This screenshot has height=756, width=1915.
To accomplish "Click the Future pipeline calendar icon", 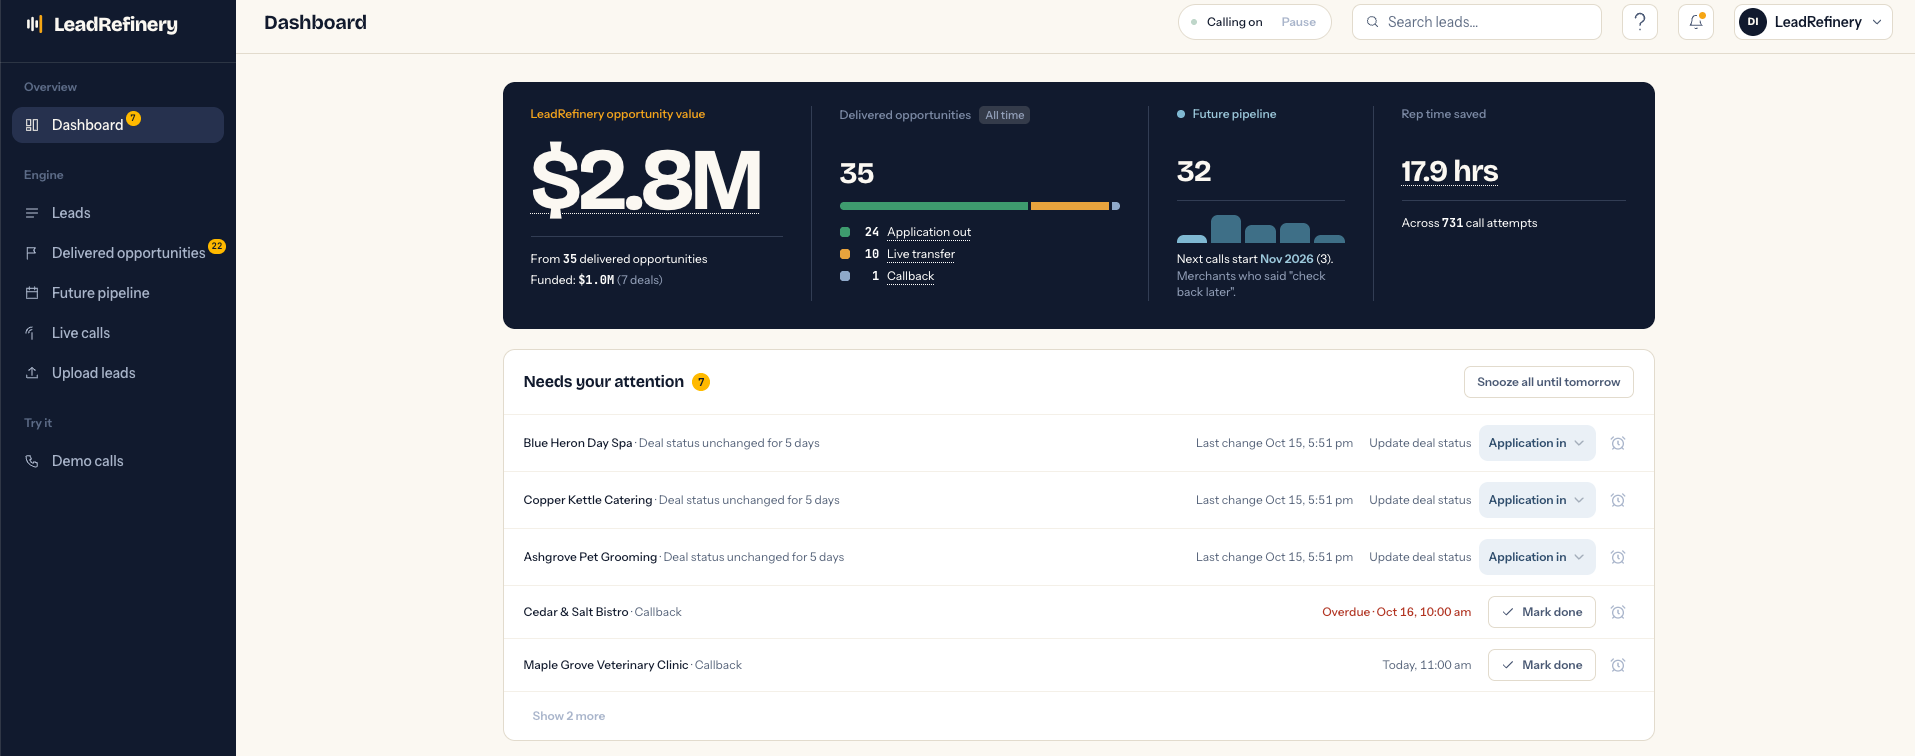I will [32, 293].
